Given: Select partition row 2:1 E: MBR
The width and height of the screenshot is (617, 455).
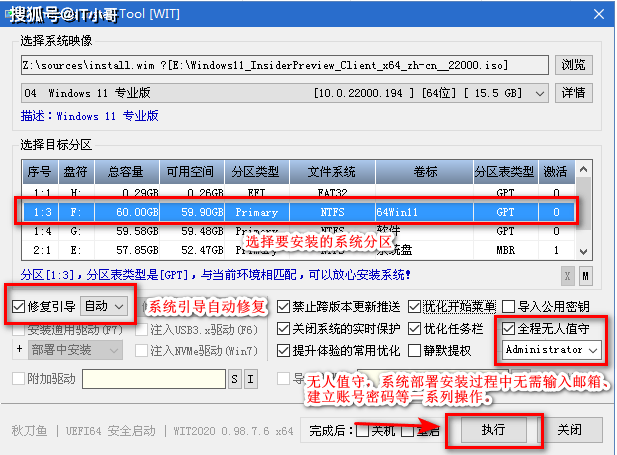Looking at the screenshot, I should pyautogui.click(x=298, y=250).
